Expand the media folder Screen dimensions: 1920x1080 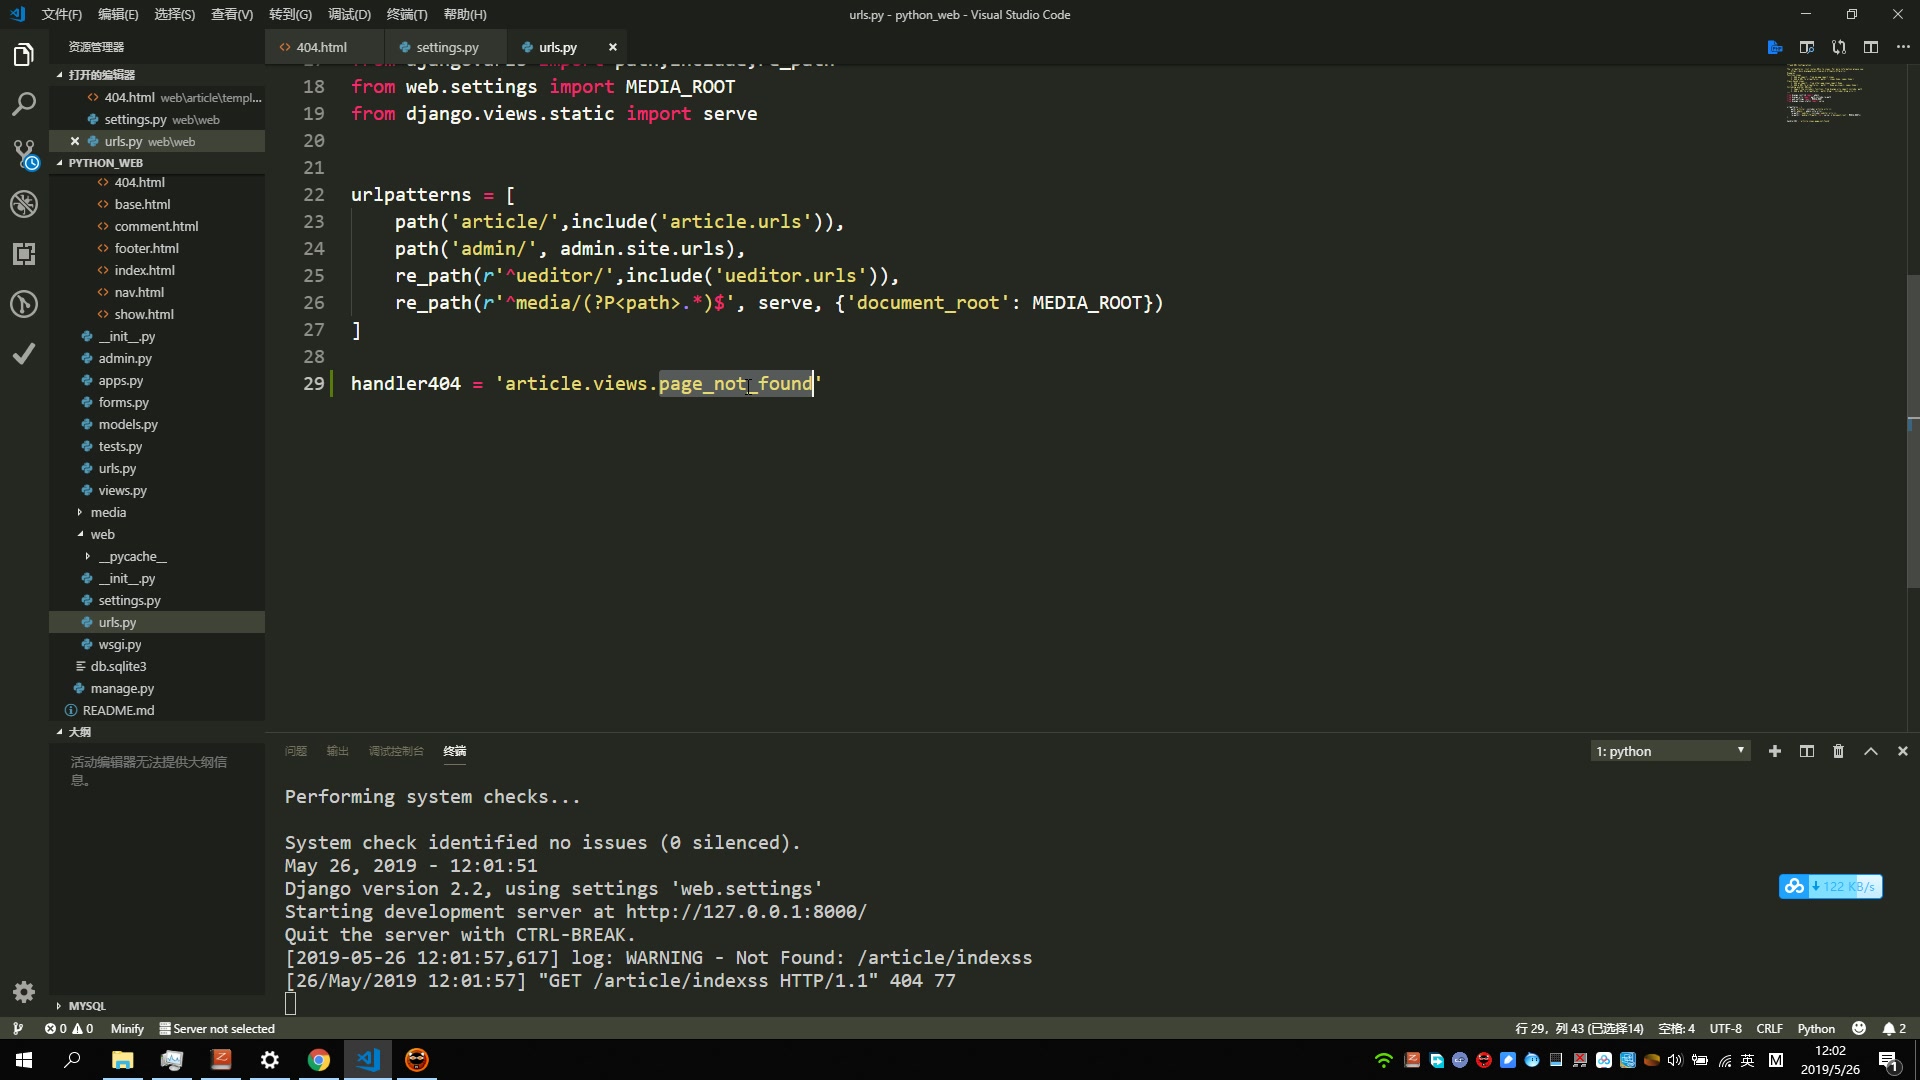[x=108, y=512]
